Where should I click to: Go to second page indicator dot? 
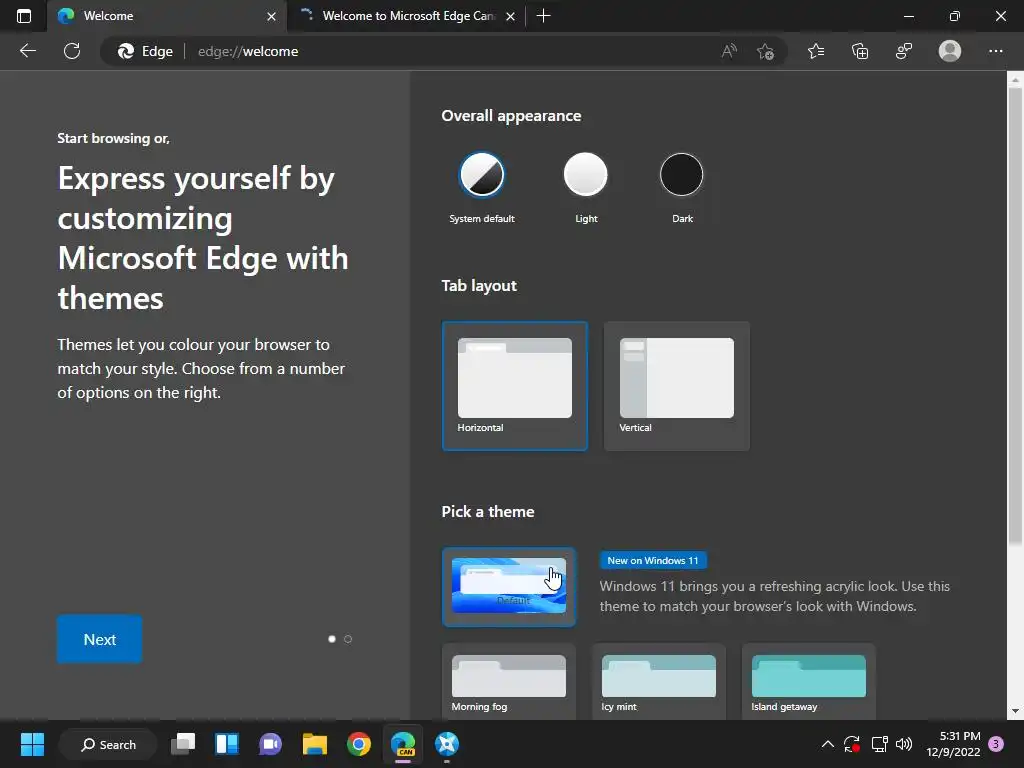[348, 639]
